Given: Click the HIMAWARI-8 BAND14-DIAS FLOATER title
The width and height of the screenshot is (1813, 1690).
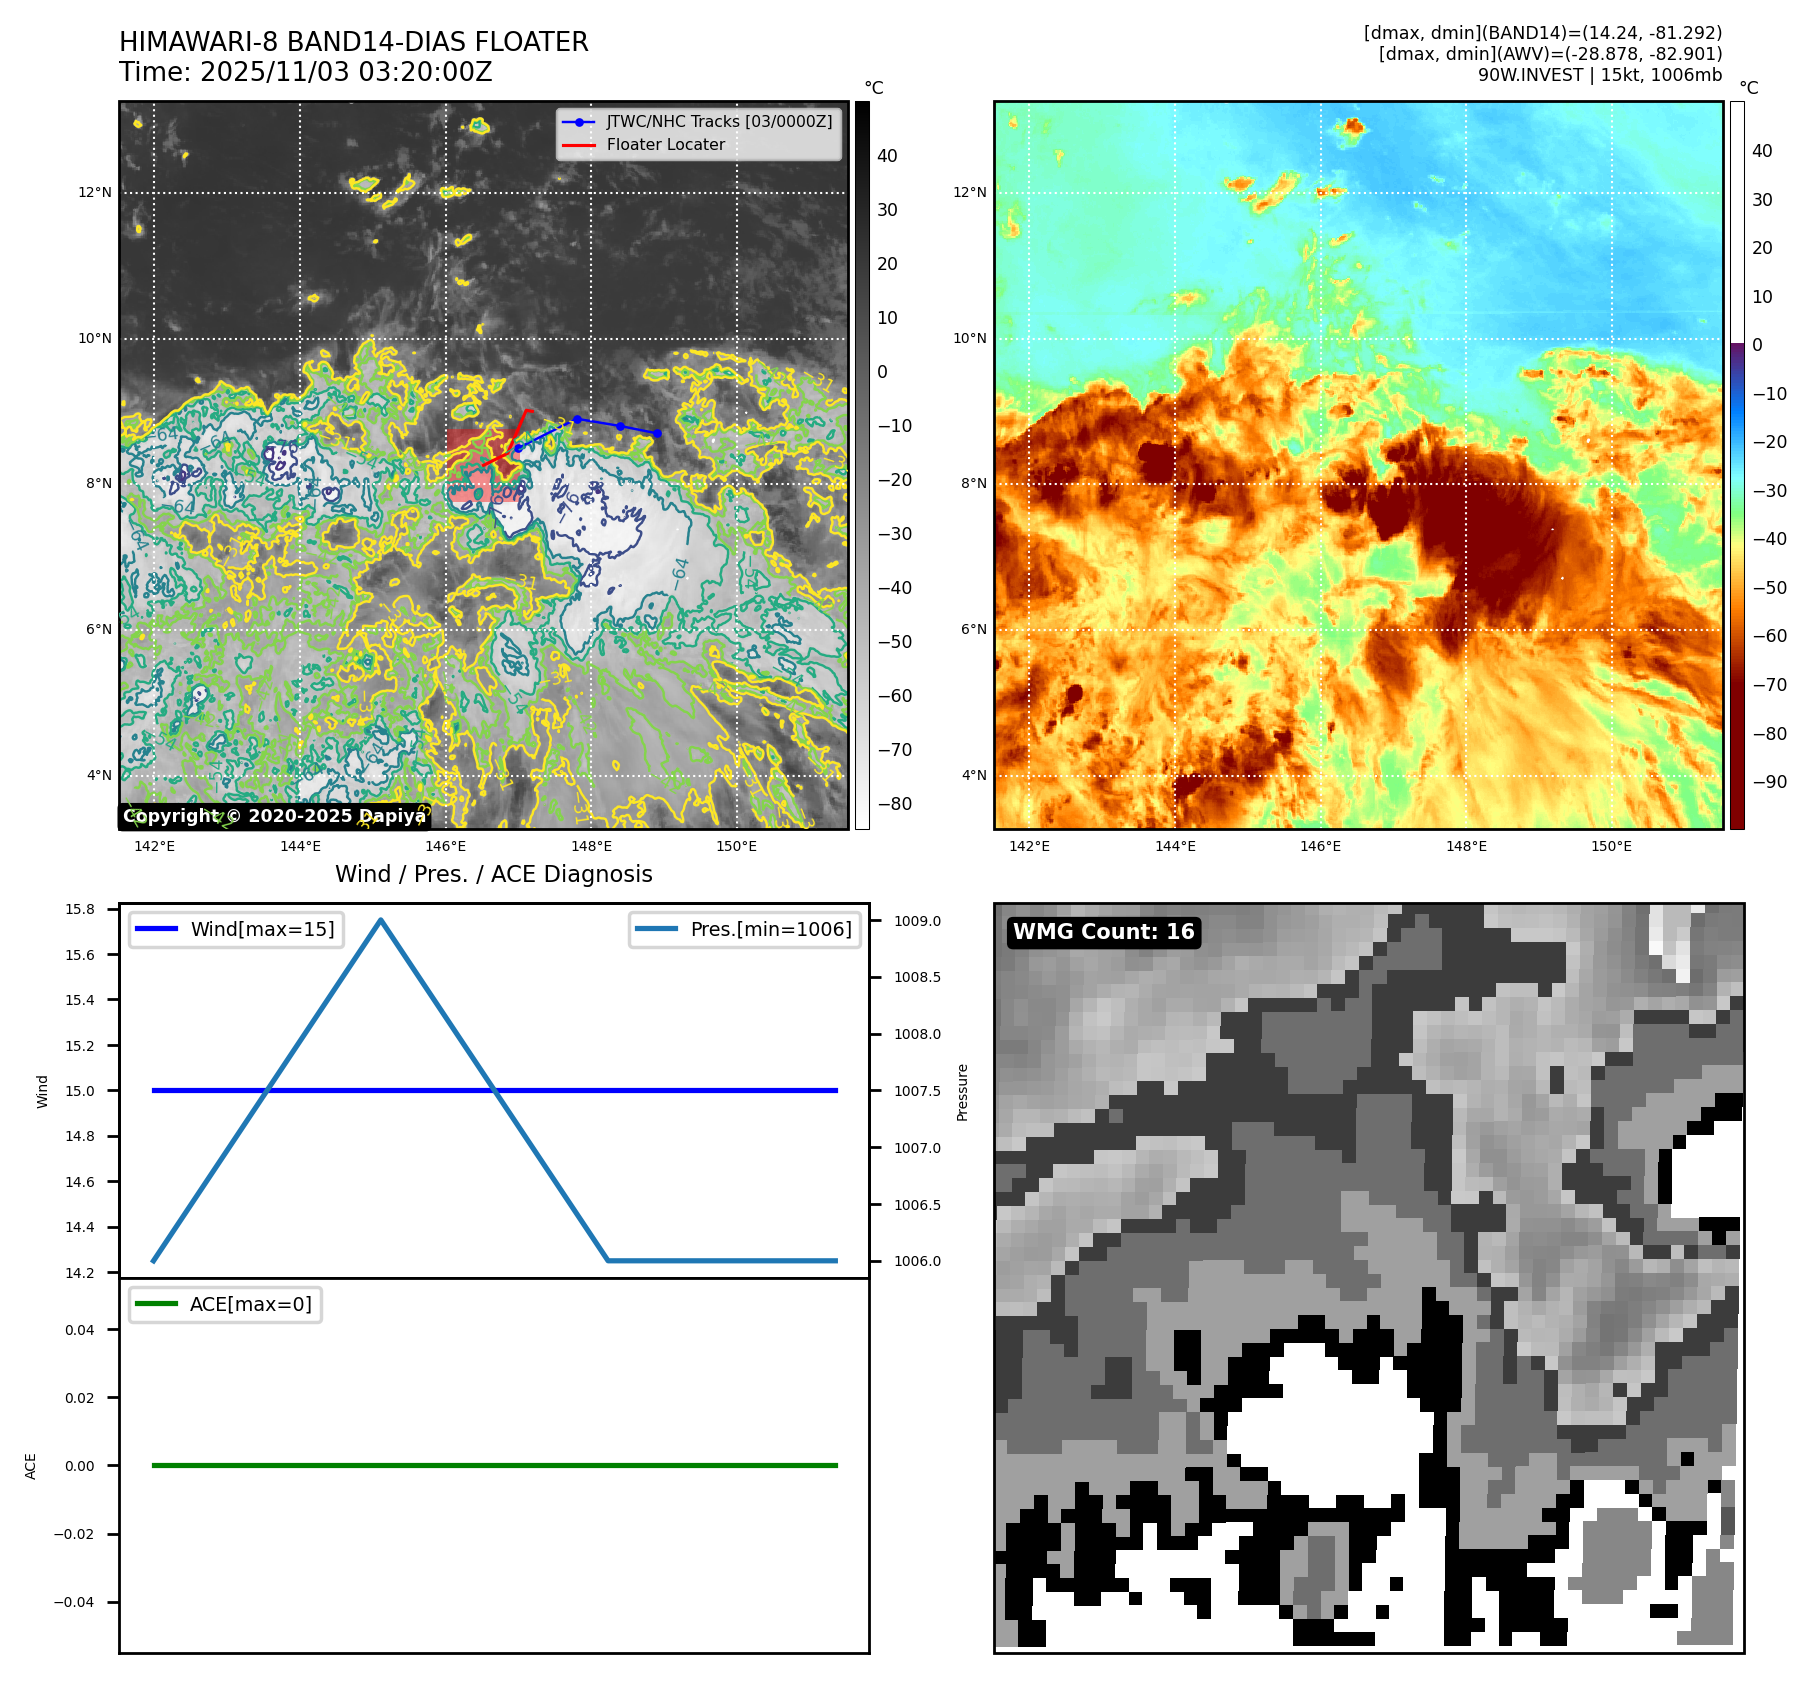Looking at the screenshot, I should [x=354, y=42].
